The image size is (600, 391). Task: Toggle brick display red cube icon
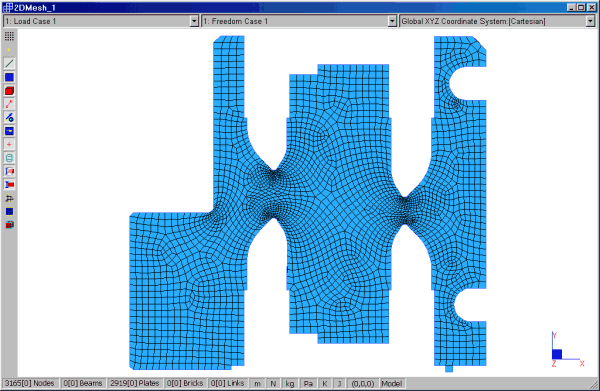[9, 91]
